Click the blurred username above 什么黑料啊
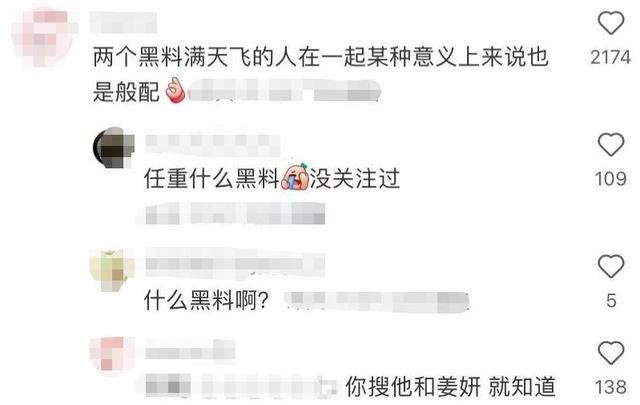Viewport: 640px width, 405px height. pyautogui.click(x=235, y=263)
